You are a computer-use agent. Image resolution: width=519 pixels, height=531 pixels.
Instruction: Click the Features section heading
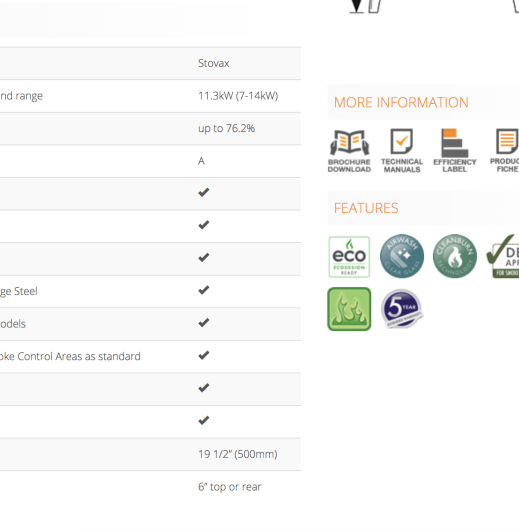(x=366, y=208)
